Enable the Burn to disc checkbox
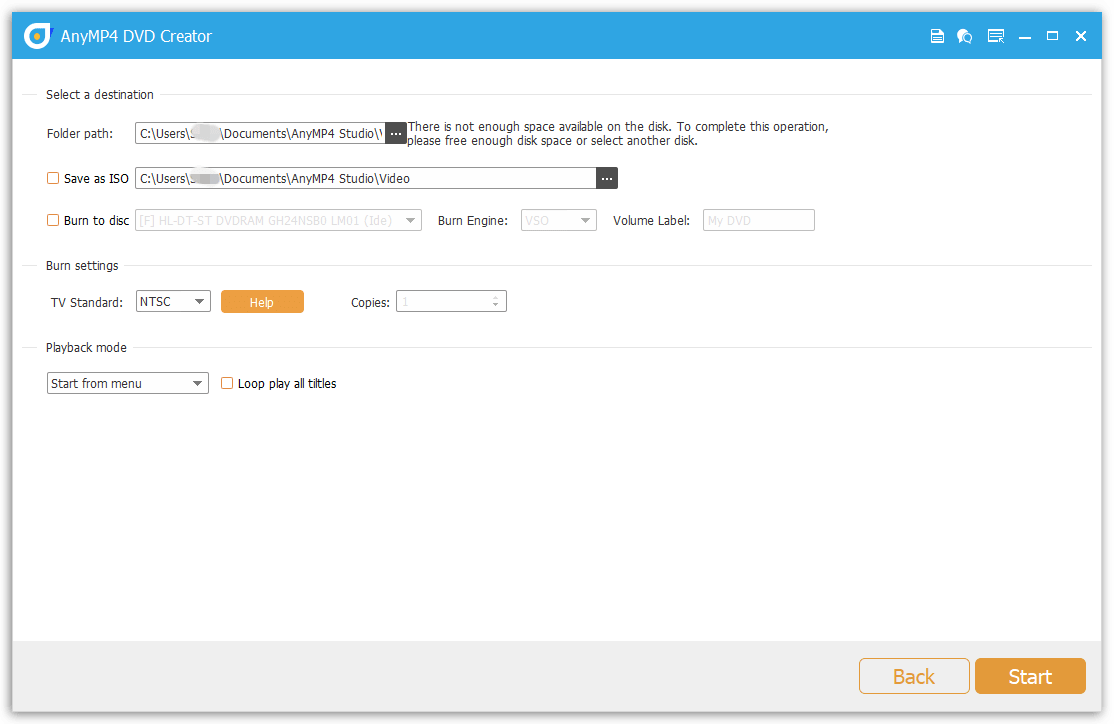 click(53, 220)
